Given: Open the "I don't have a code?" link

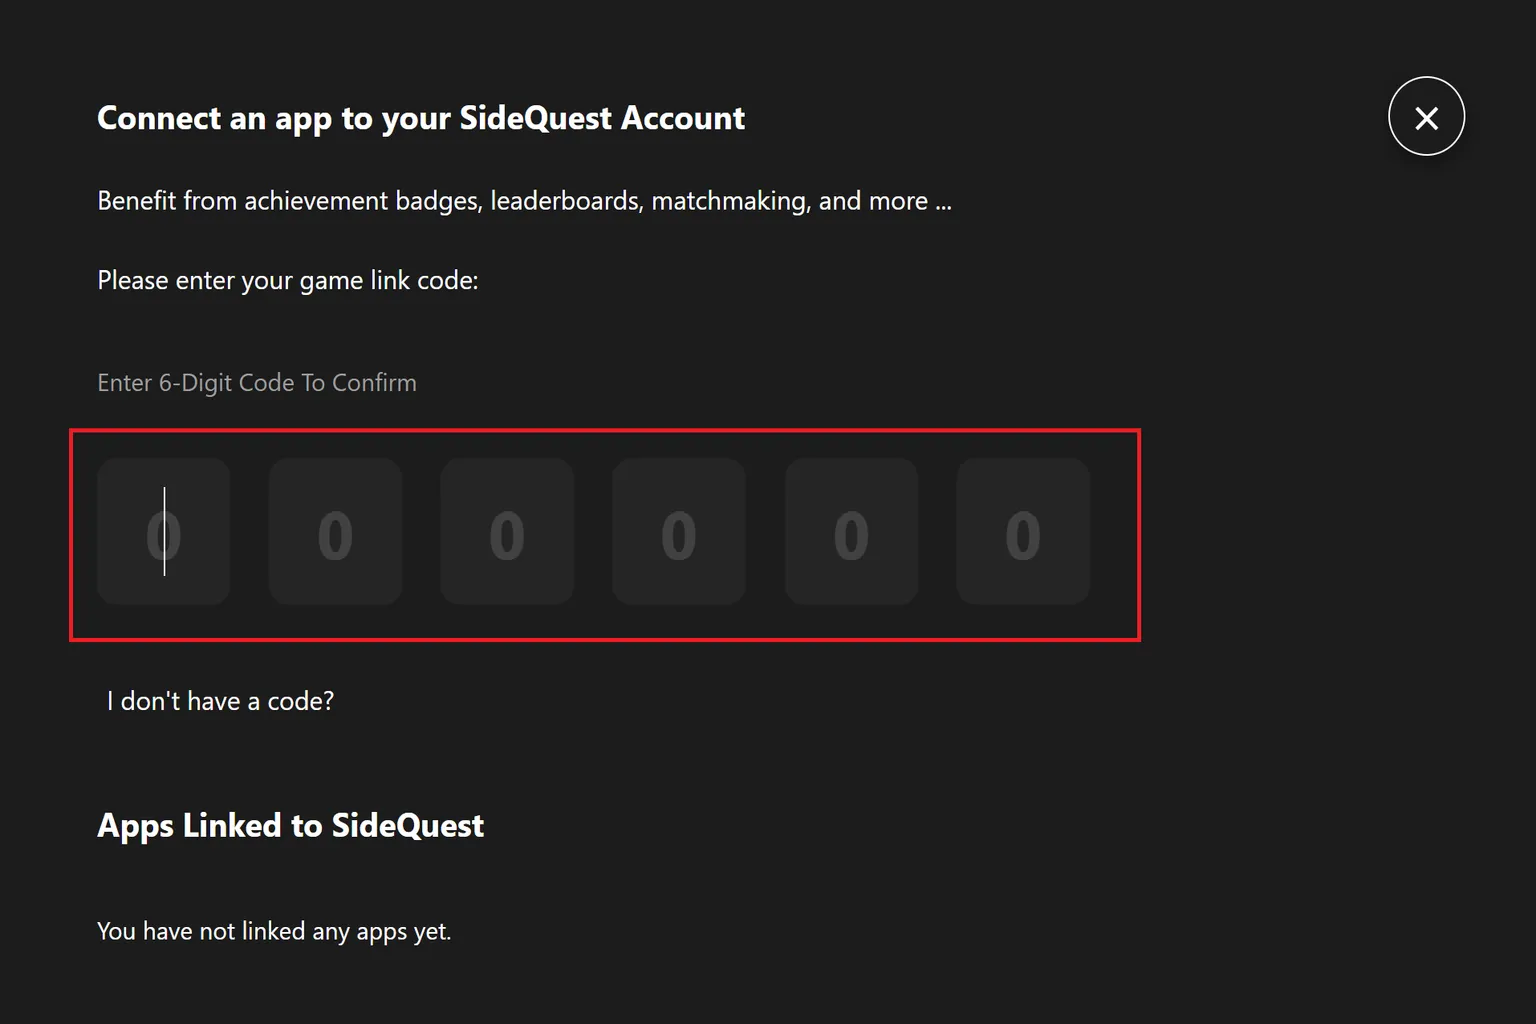Looking at the screenshot, I should point(220,701).
